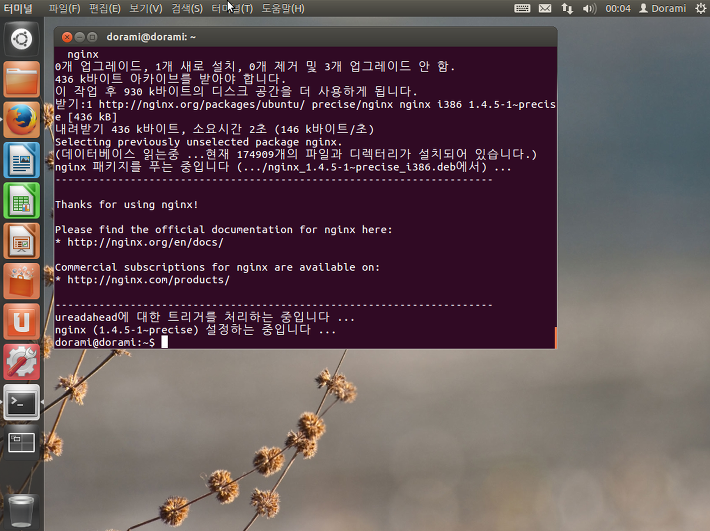Open LibreOffice Calc spreadsheet

[x=21, y=200]
